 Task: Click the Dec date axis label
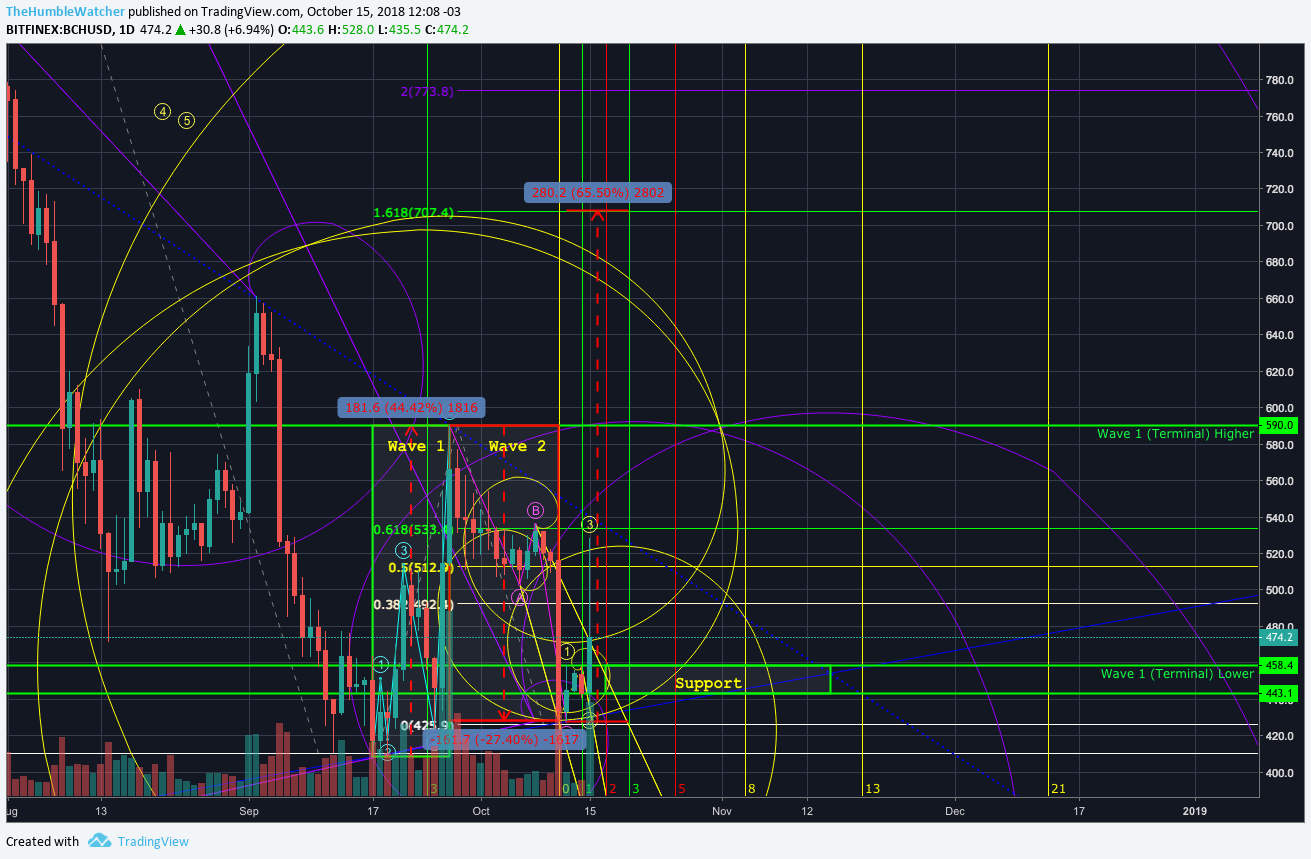coord(954,812)
